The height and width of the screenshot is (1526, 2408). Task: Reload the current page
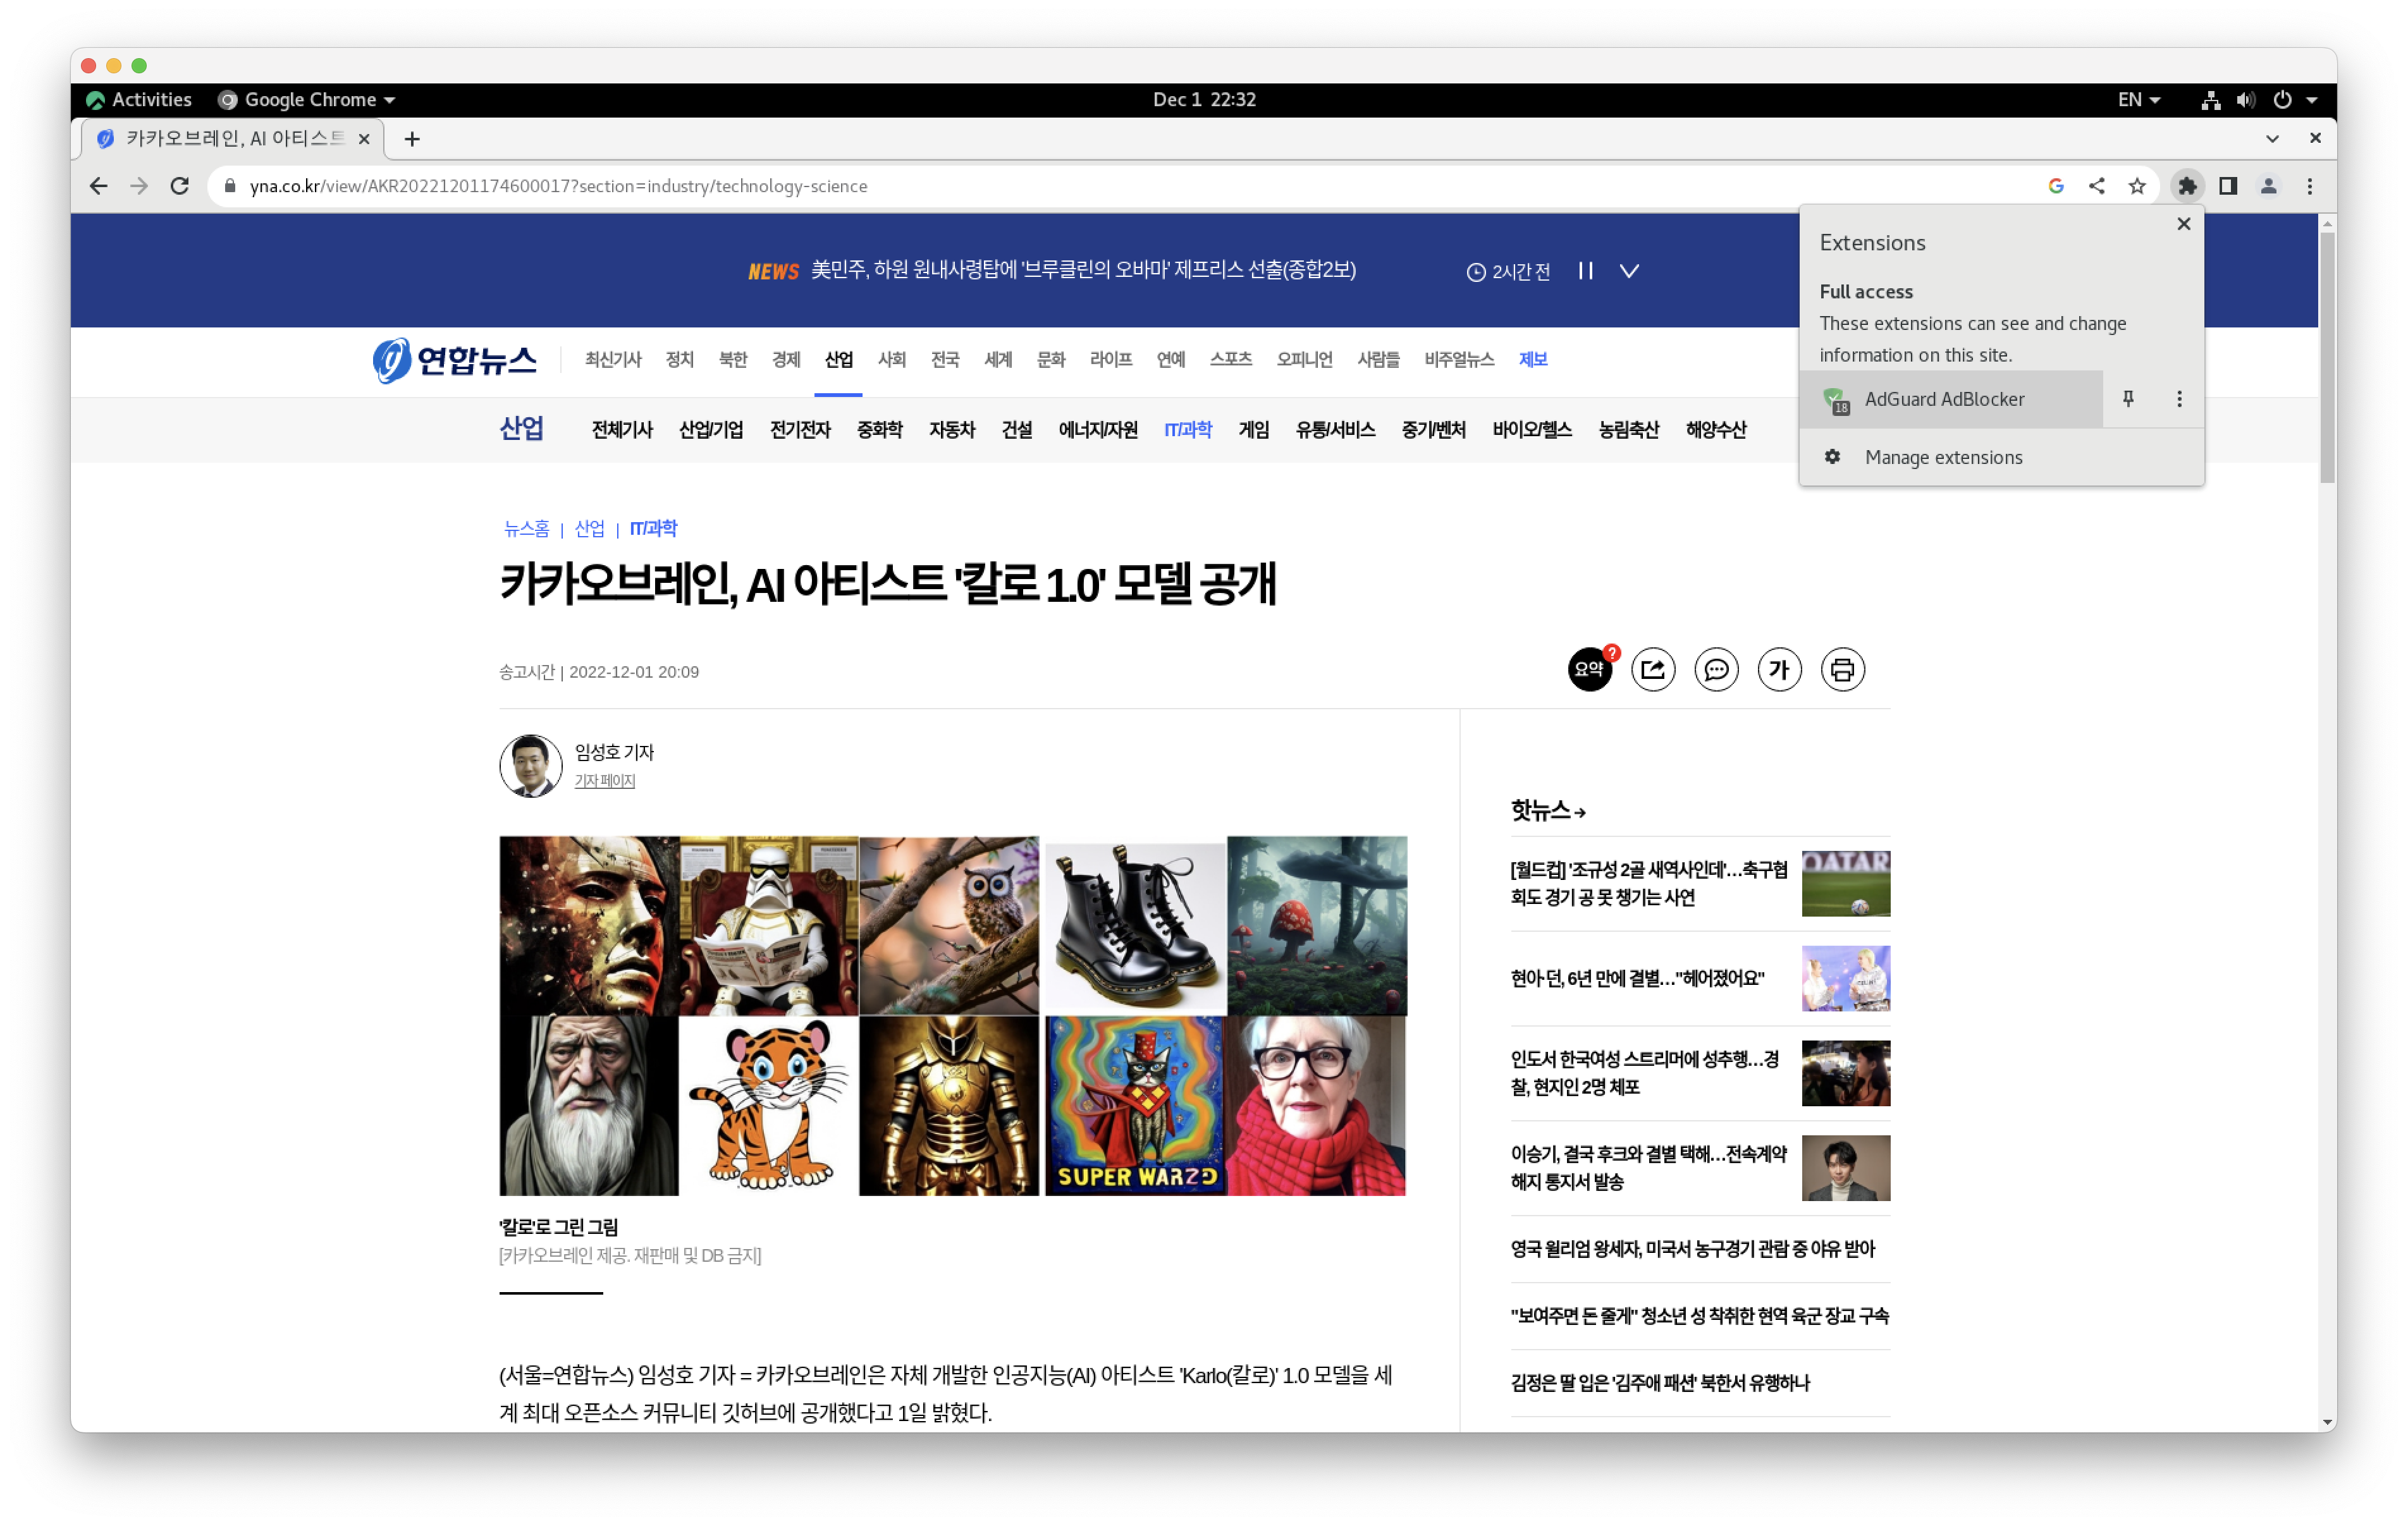click(180, 186)
